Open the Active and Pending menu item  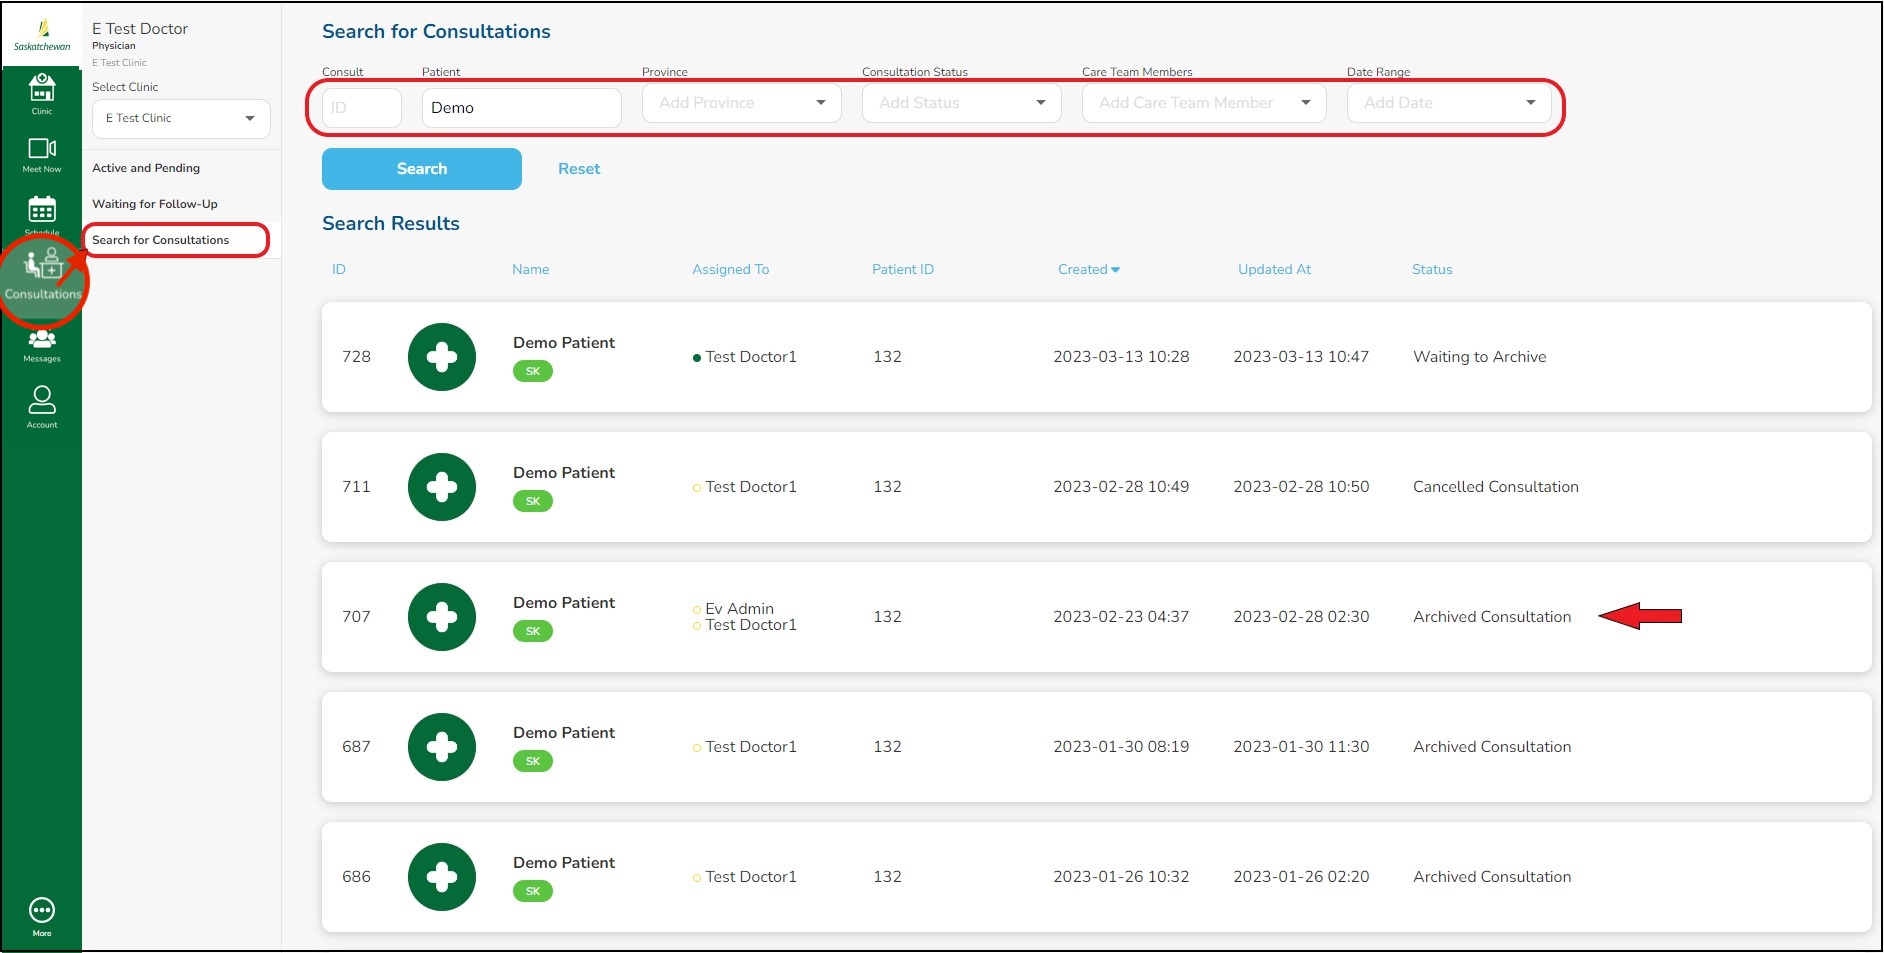146,168
